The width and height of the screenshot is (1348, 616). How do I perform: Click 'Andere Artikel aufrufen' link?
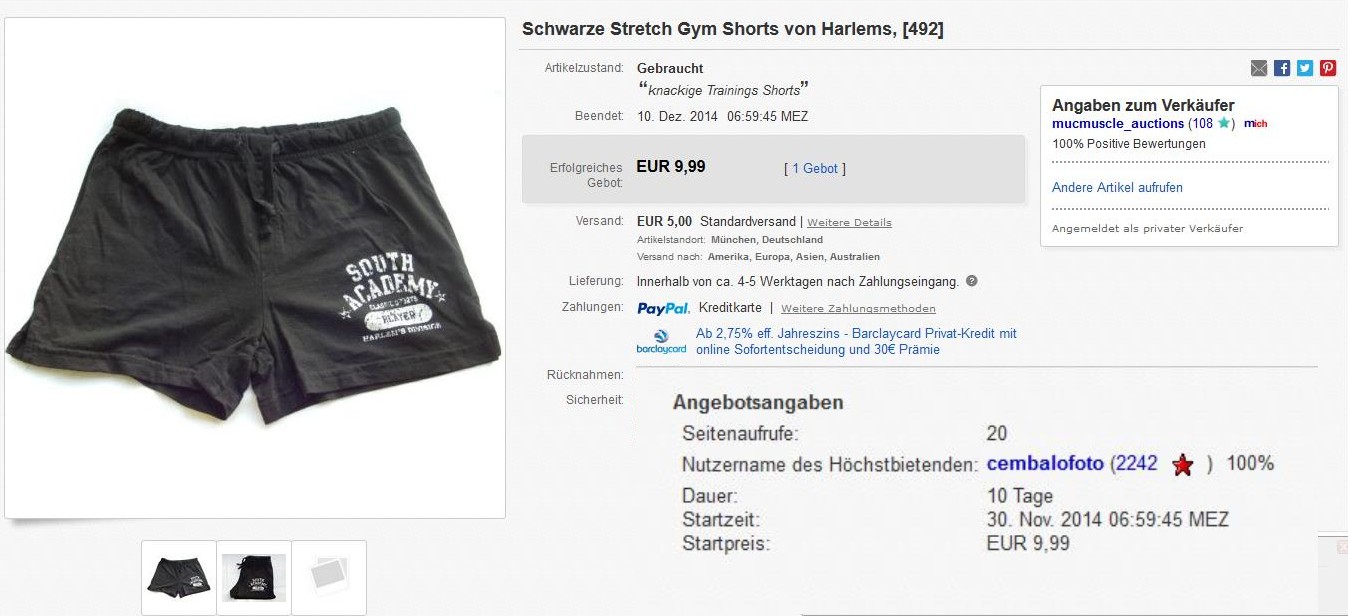pyautogui.click(x=1117, y=187)
